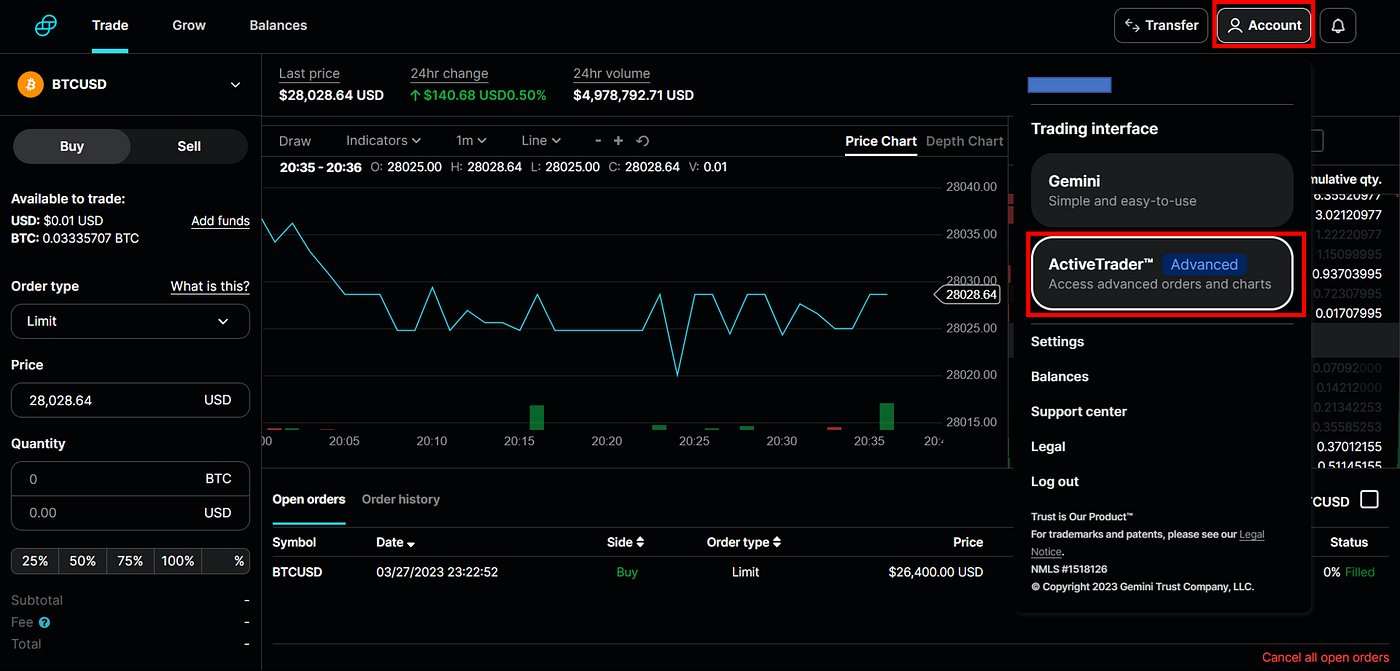Open the Indicators dropdown
The height and width of the screenshot is (671, 1400).
[383, 141]
